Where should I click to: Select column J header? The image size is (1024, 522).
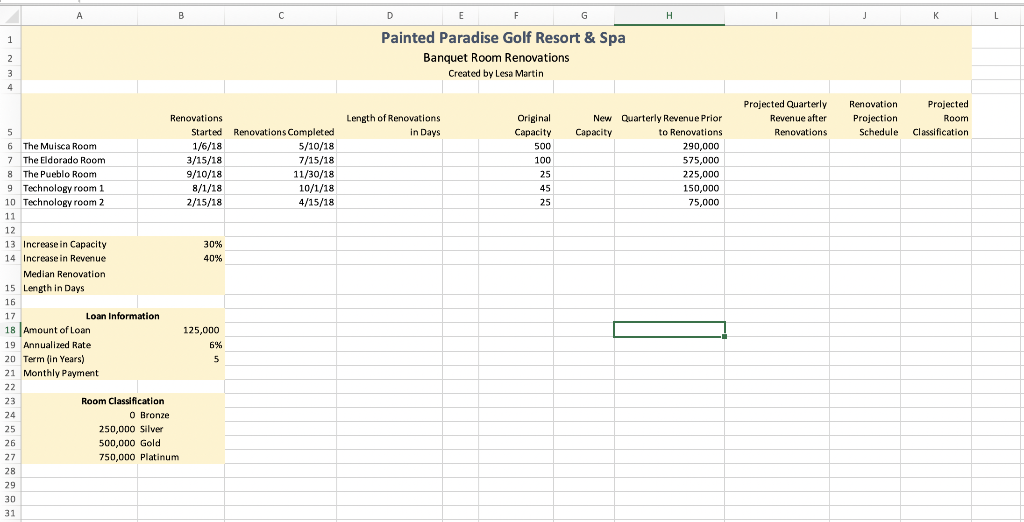click(x=865, y=16)
